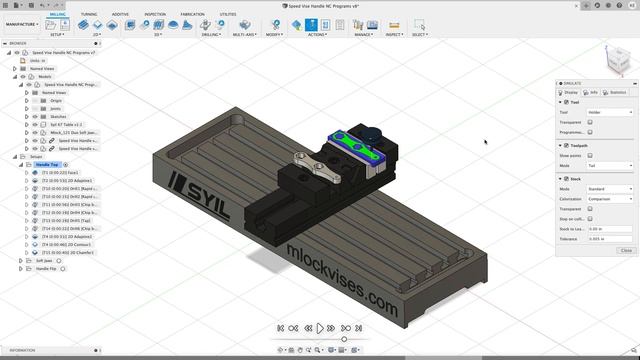Viewport: 640px width, 360px height.
Task: Click the simulation speed slider handle
Action: click(344, 339)
